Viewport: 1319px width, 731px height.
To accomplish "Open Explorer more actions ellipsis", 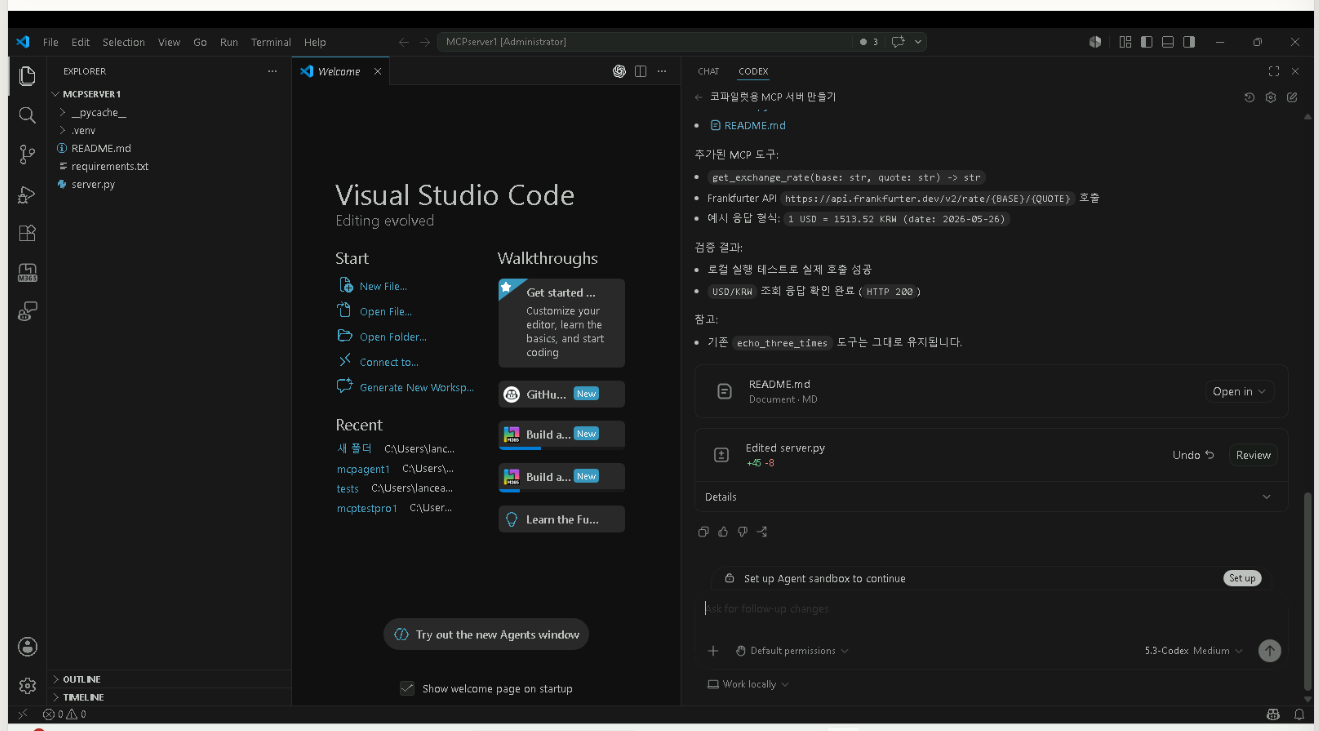I will tap(272, 71).
